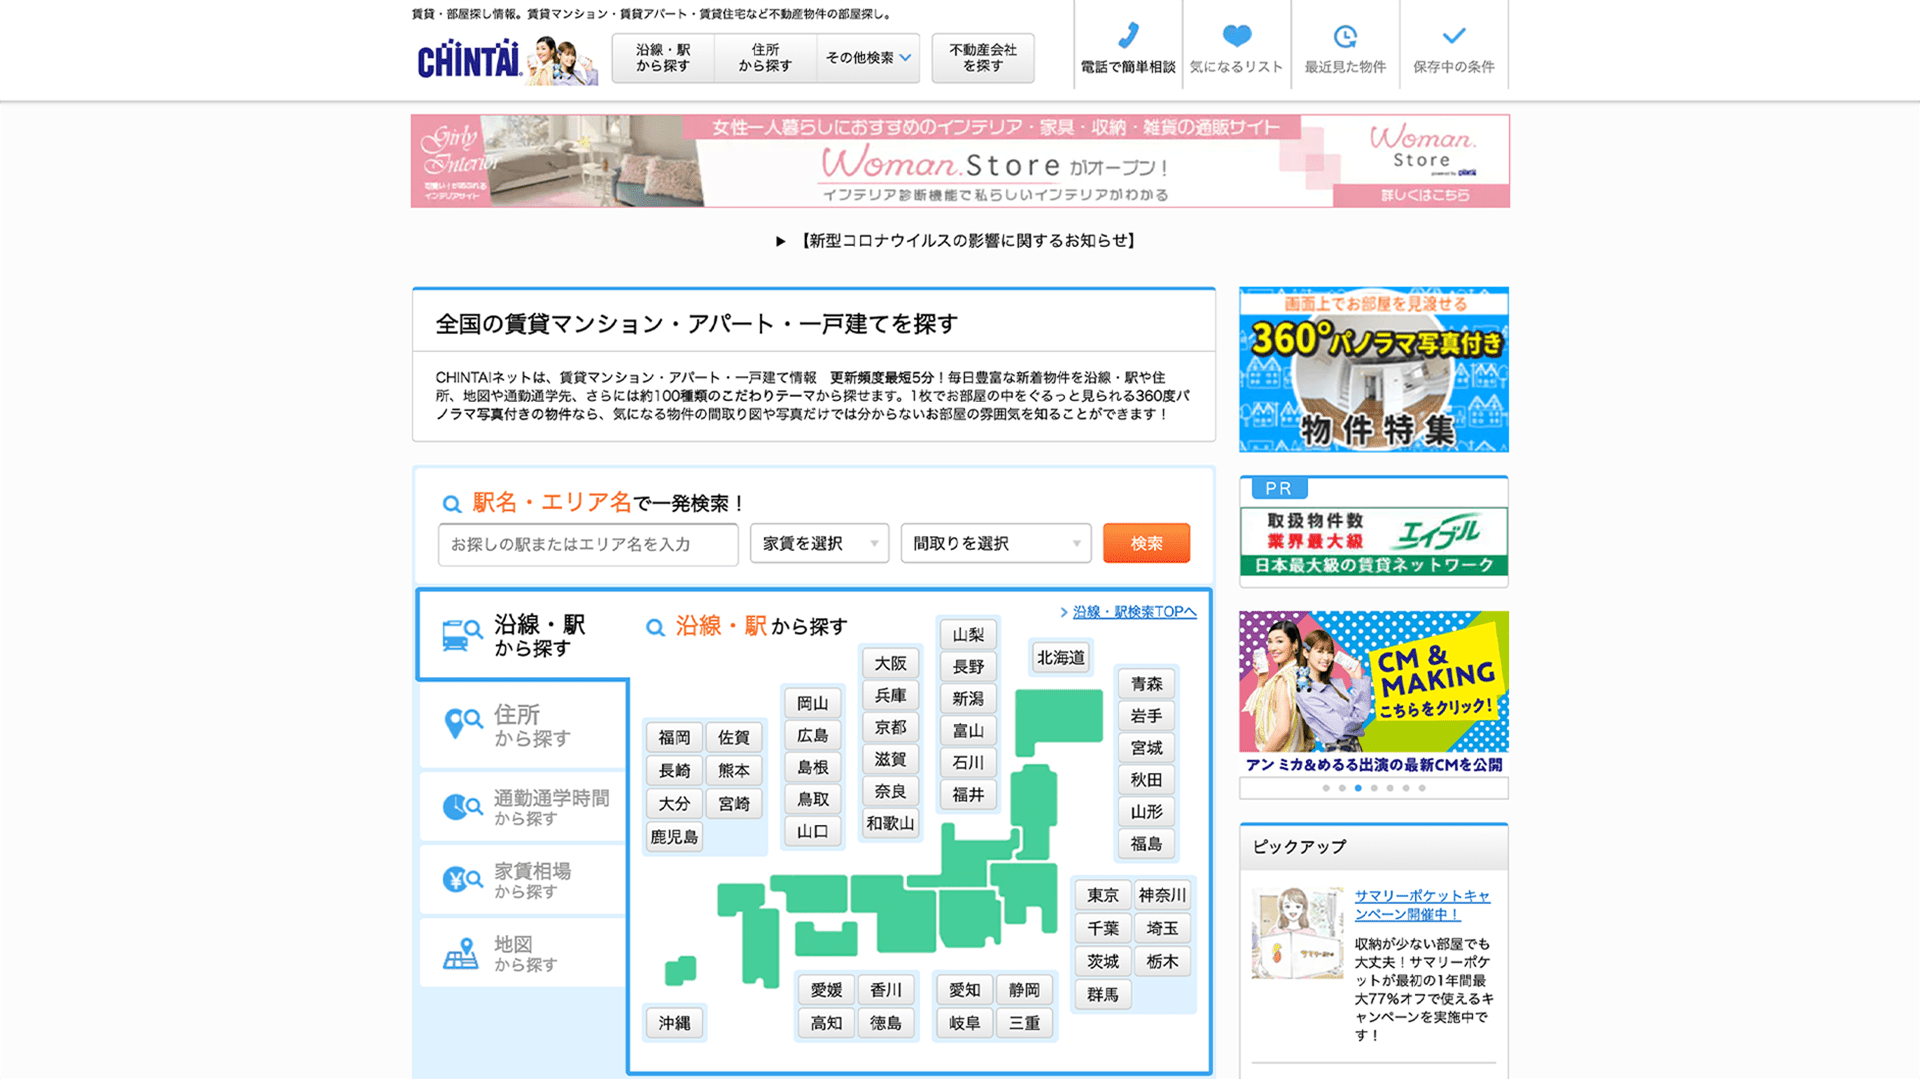The image size is (1920, 1080).
Task: Select the third carousel dot indicator
Action: point(1358,788)
